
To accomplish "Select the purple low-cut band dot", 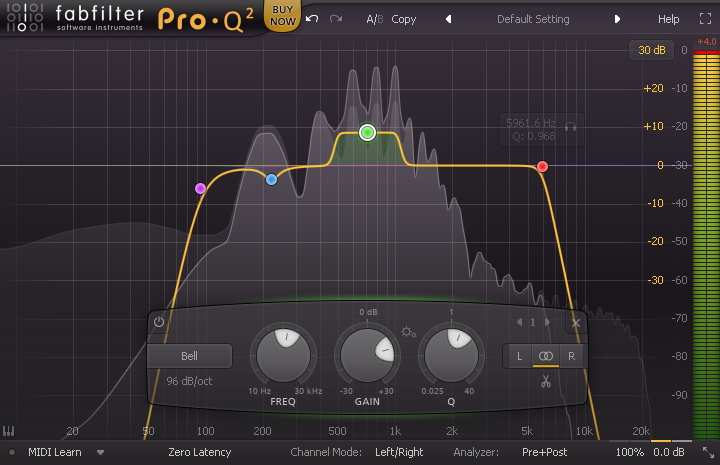I will (200, 188).
